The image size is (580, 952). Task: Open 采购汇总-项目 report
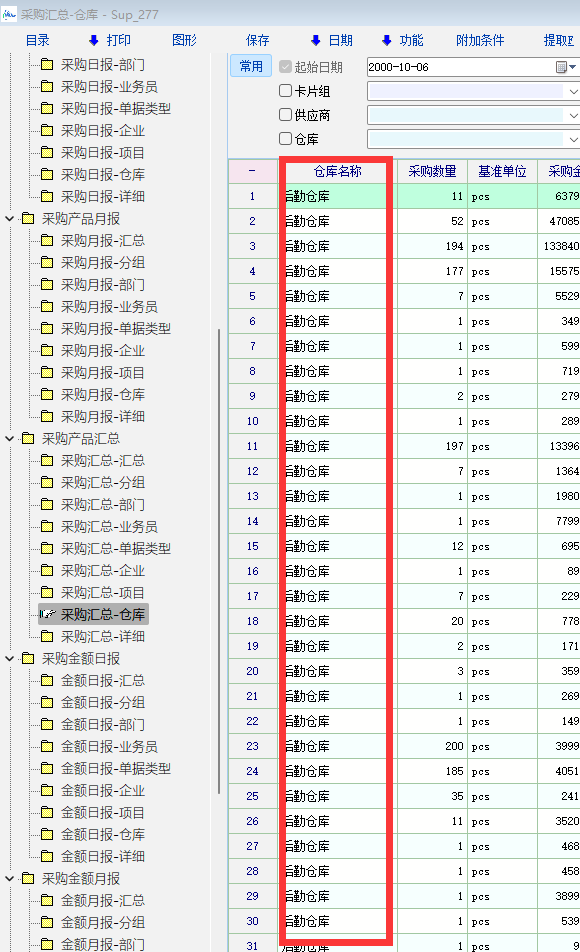[x=103, y=593]
